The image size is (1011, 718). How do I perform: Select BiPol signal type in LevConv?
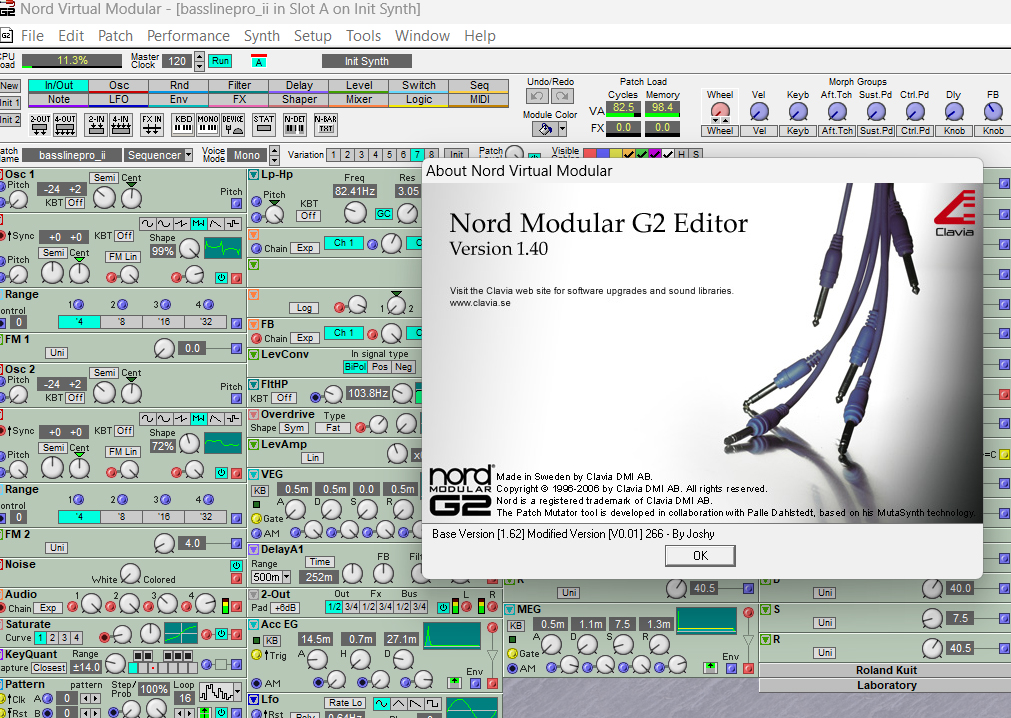pyautogui.click(x=355, y=367)
